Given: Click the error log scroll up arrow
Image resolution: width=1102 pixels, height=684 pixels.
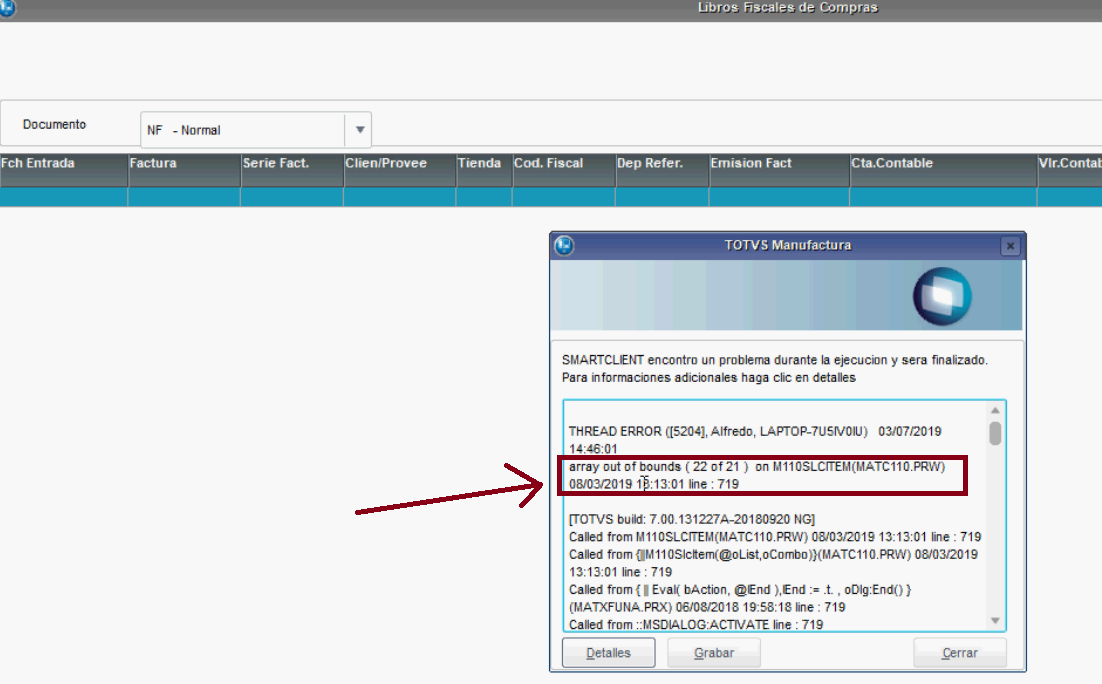Looking at the screenshot, I should pyautogui.click(x=995, y=410).
